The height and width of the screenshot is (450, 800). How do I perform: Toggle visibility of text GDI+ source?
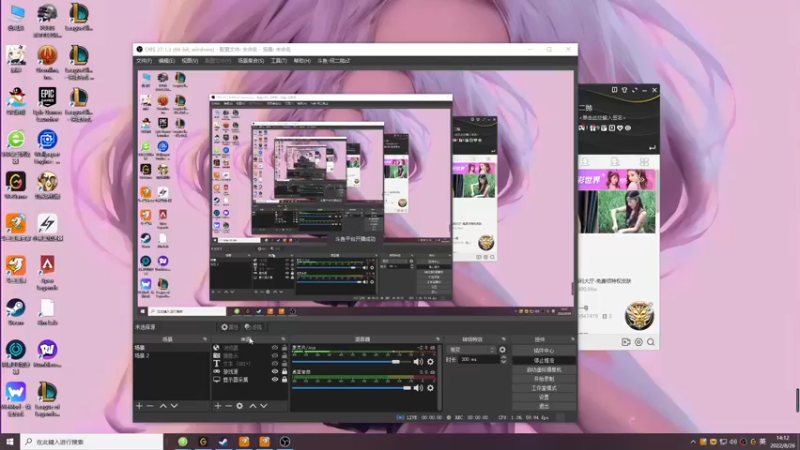pyautogui.click(x=274, y=364)
